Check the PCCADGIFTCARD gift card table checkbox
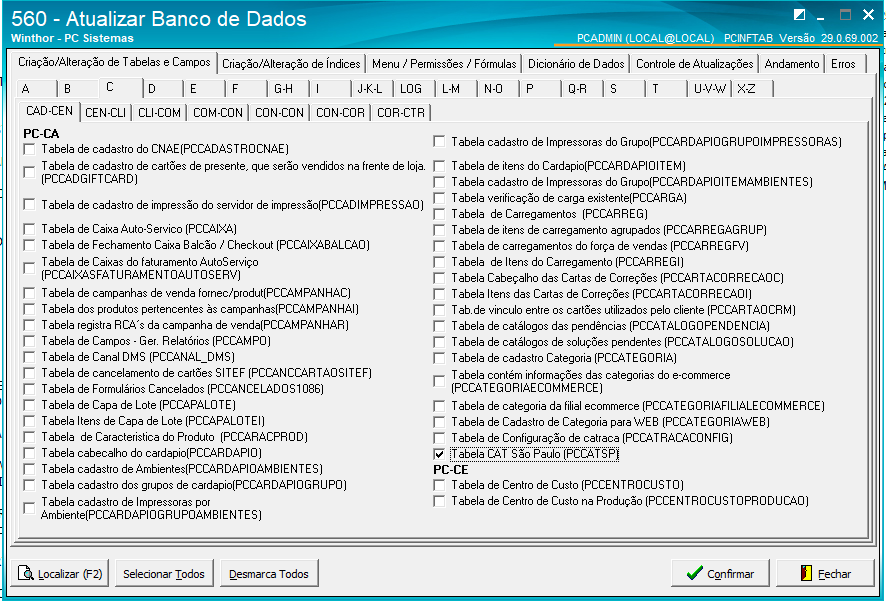 [29, 172]
